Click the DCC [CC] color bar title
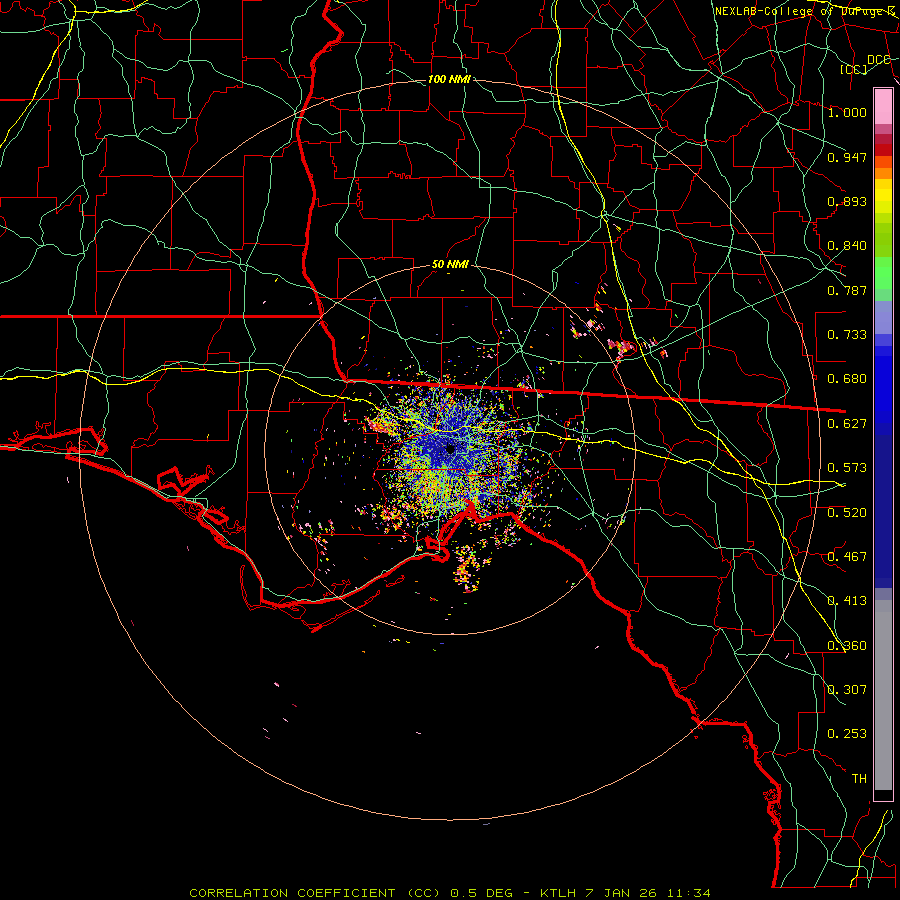This screenshot has width=900, height=900. click(865, 64)
